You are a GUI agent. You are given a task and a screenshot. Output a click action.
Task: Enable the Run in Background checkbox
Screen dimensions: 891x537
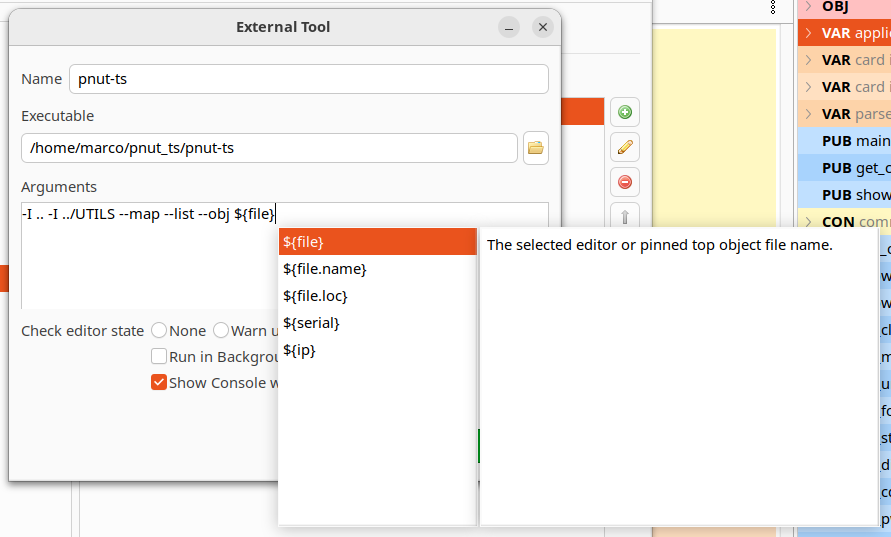[159, 356]
